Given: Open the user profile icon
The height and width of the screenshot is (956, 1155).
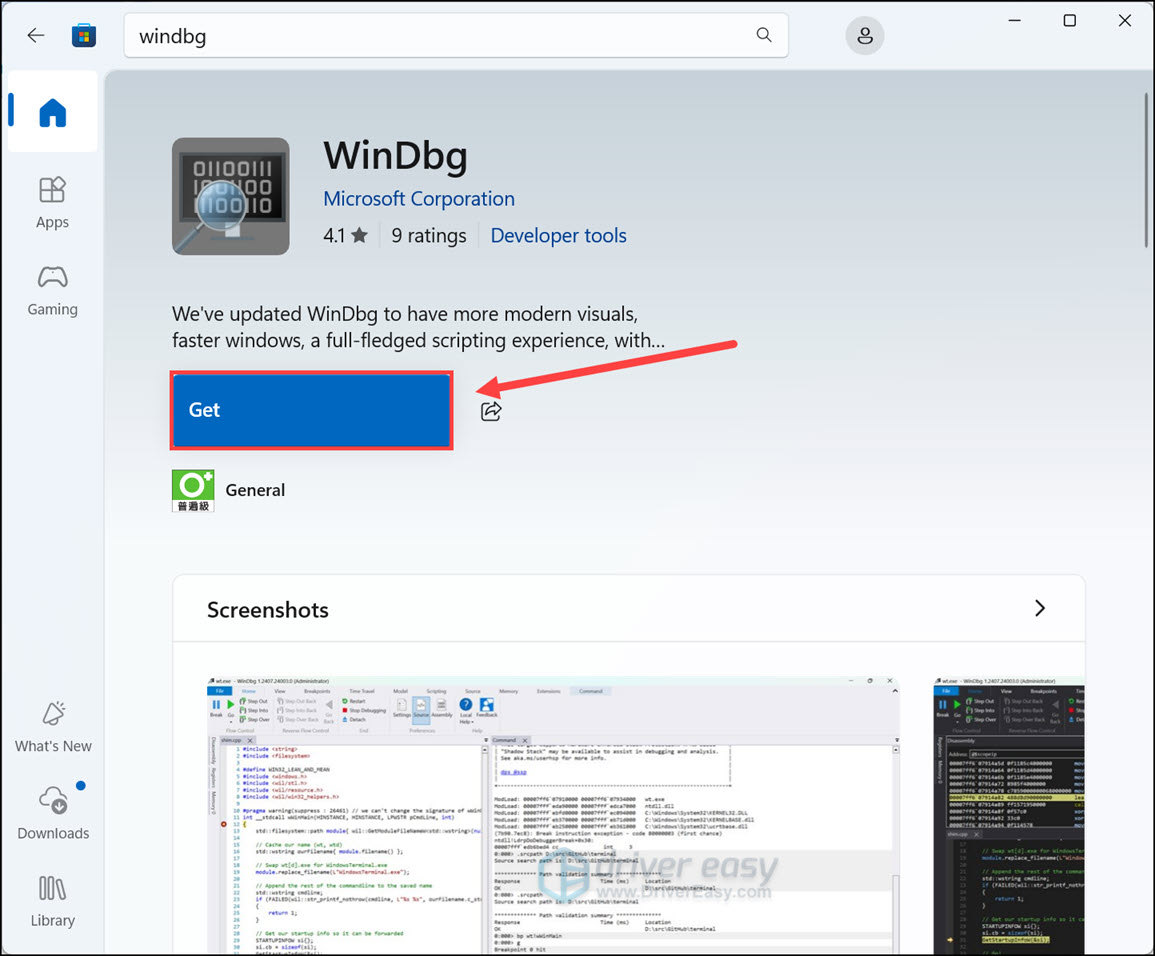Looking at the screenshot, I should [865, 35].
